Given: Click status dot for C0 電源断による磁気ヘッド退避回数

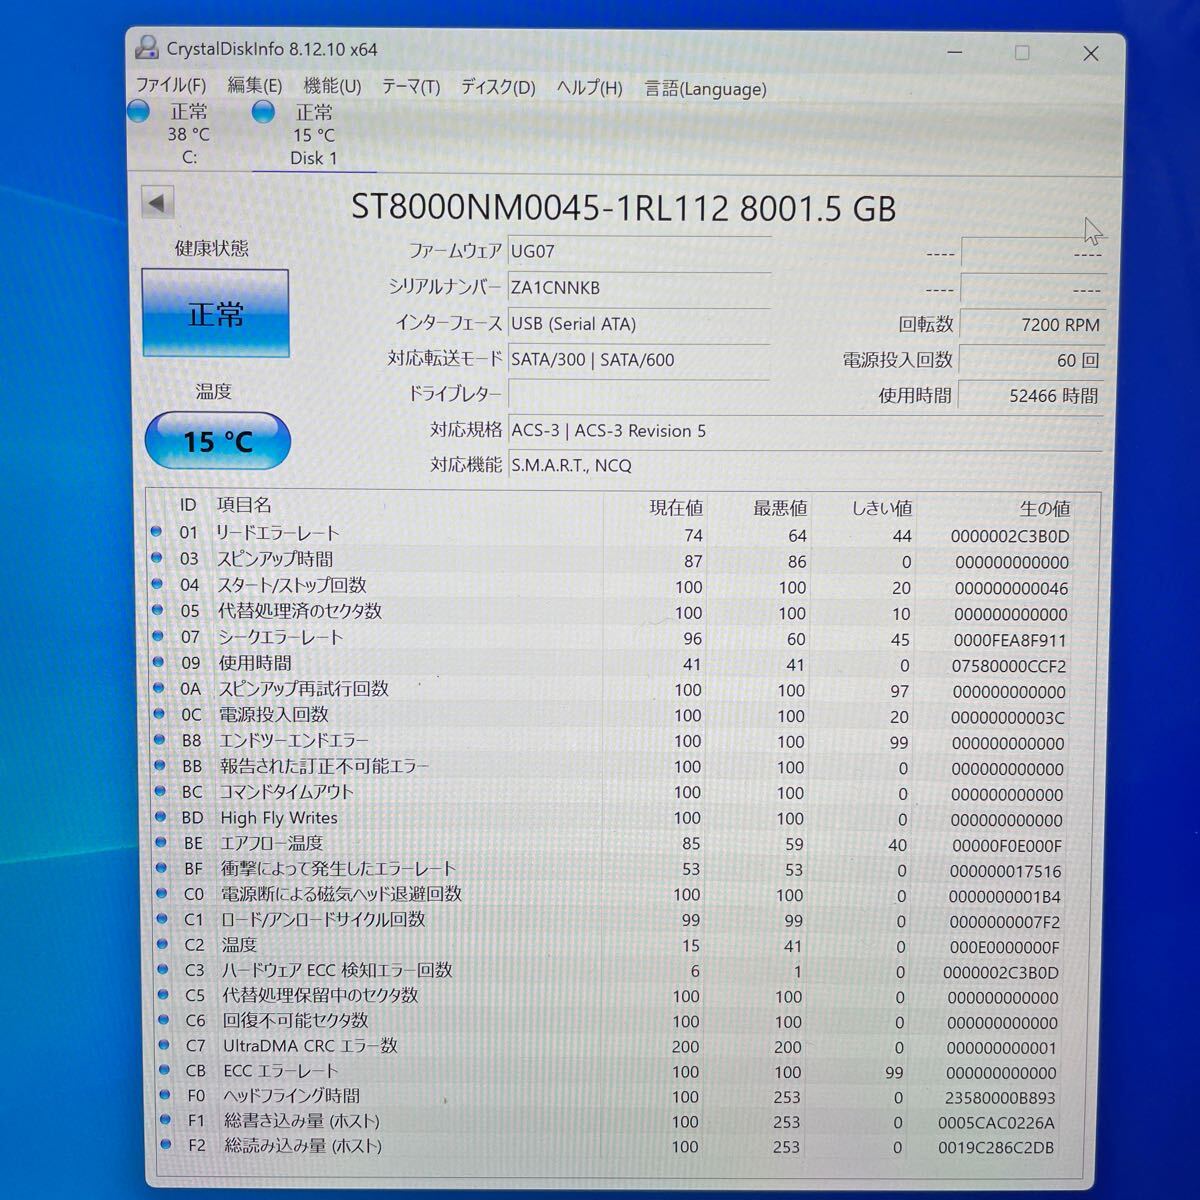Looking at the screenshot, I should (x=160, y=893).
